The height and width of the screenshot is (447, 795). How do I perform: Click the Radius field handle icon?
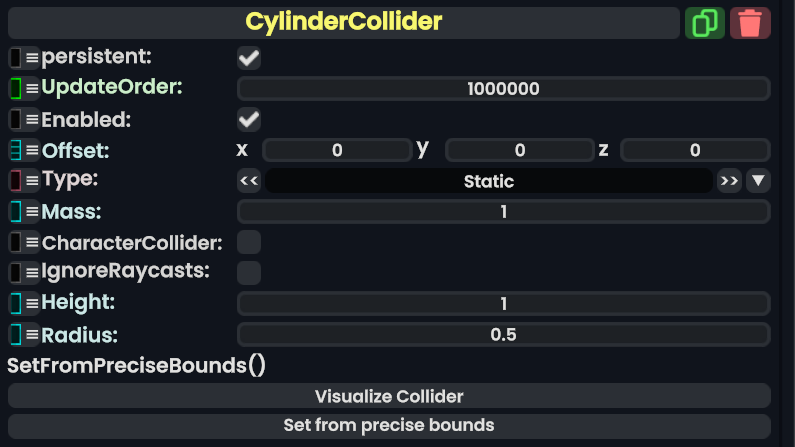pos(15,334)
